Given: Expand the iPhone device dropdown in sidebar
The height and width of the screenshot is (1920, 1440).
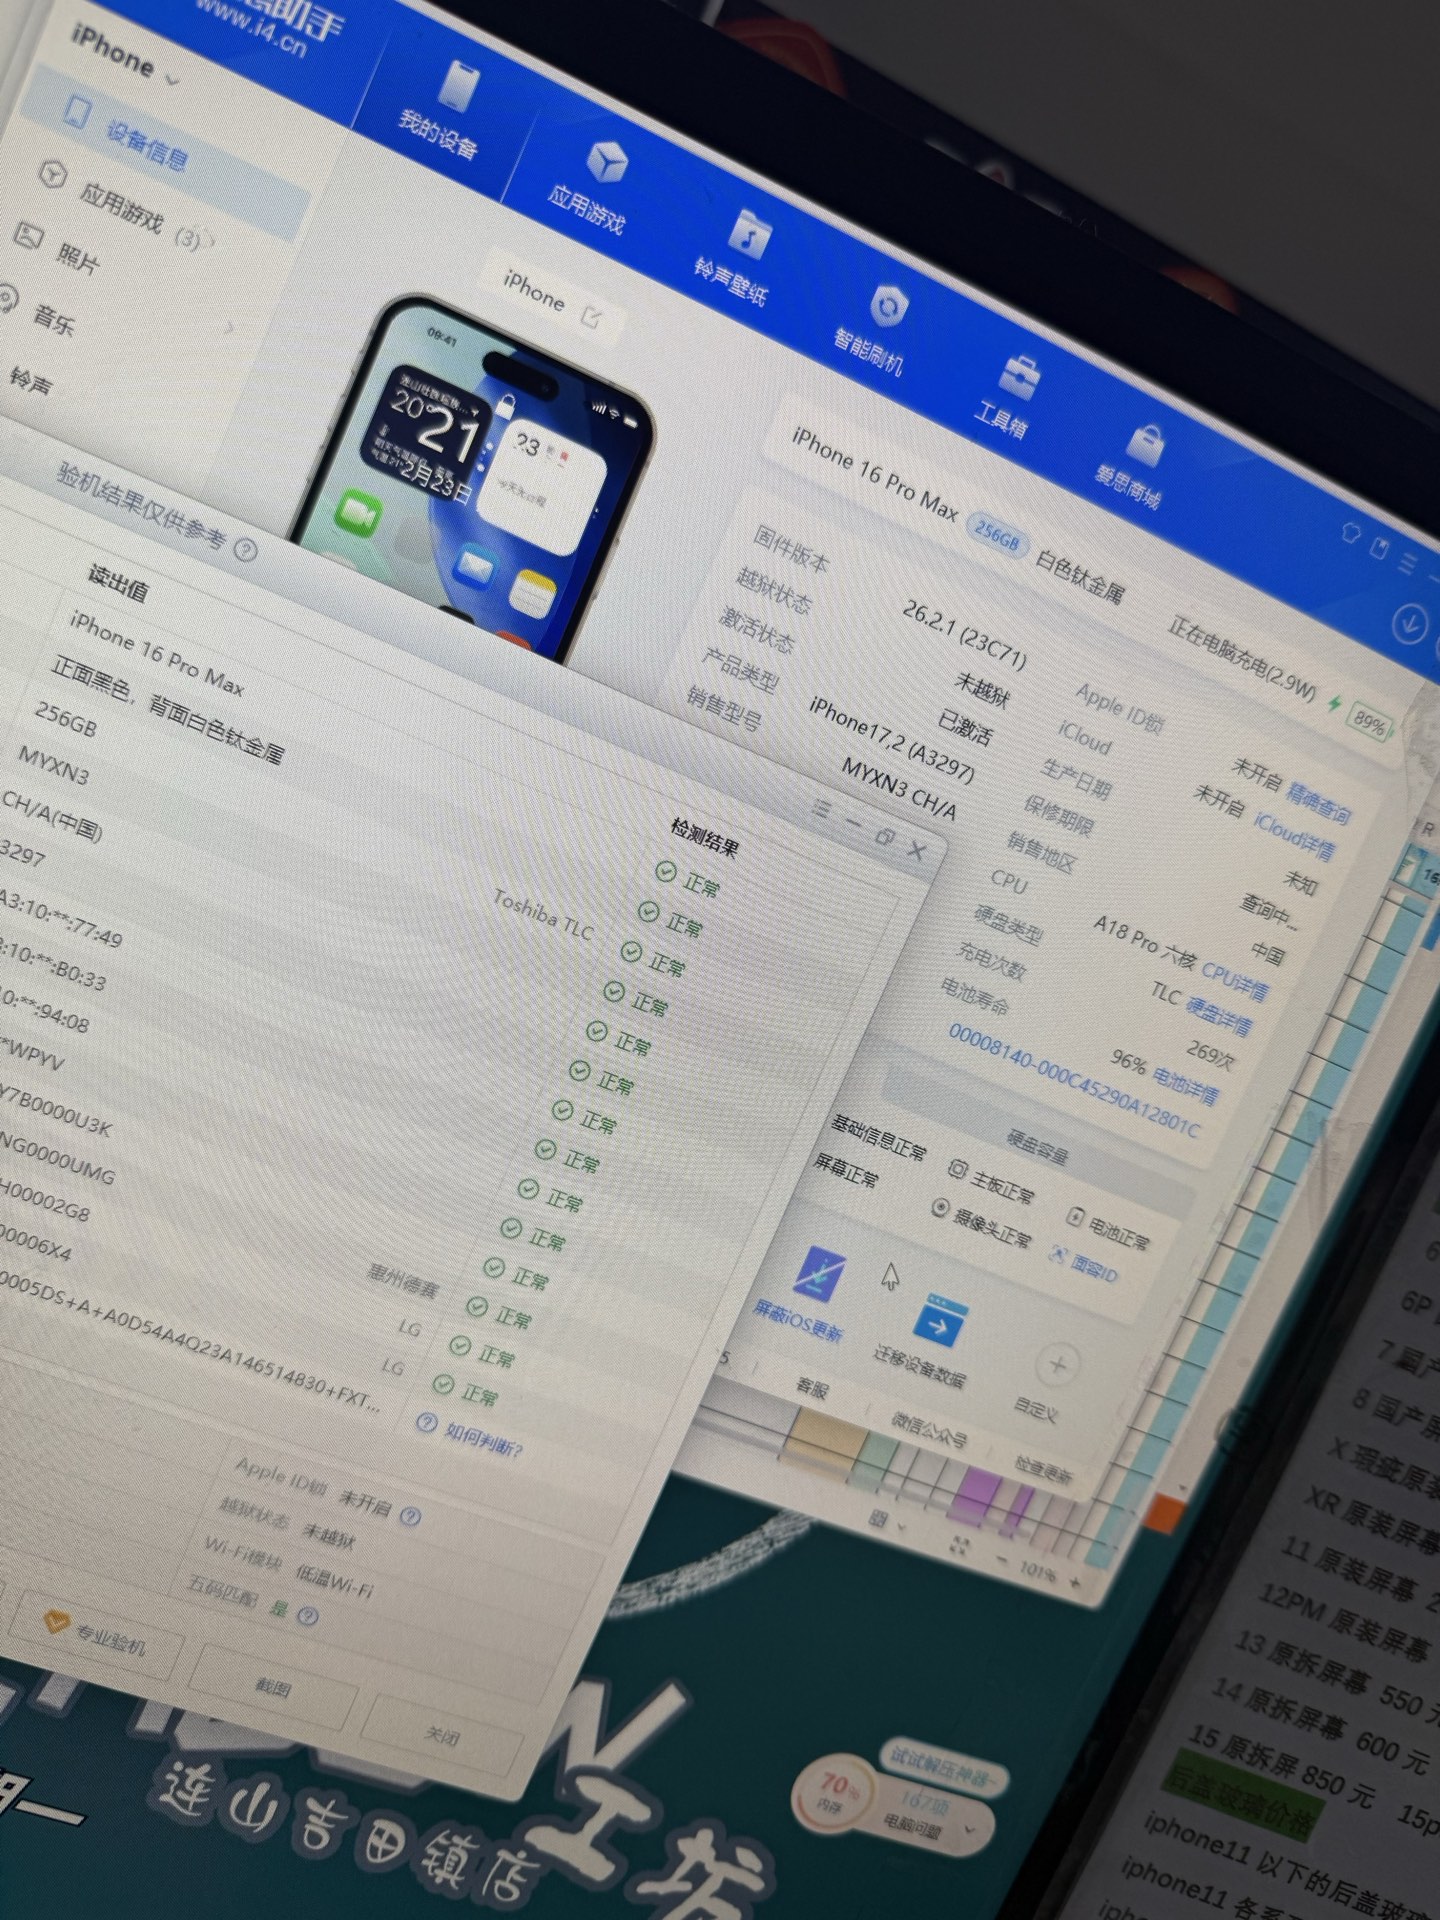Looking at the screenshot, I should tap(172, 80).
